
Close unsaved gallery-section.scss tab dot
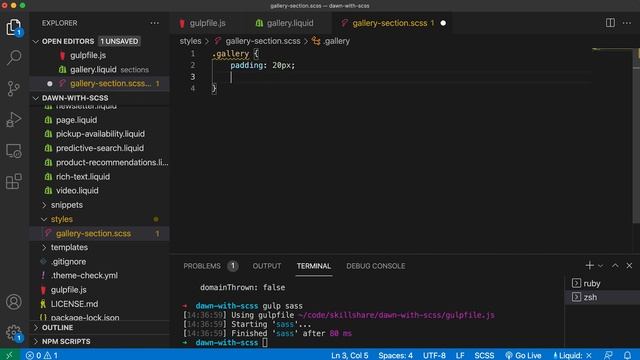pos(443,23)
